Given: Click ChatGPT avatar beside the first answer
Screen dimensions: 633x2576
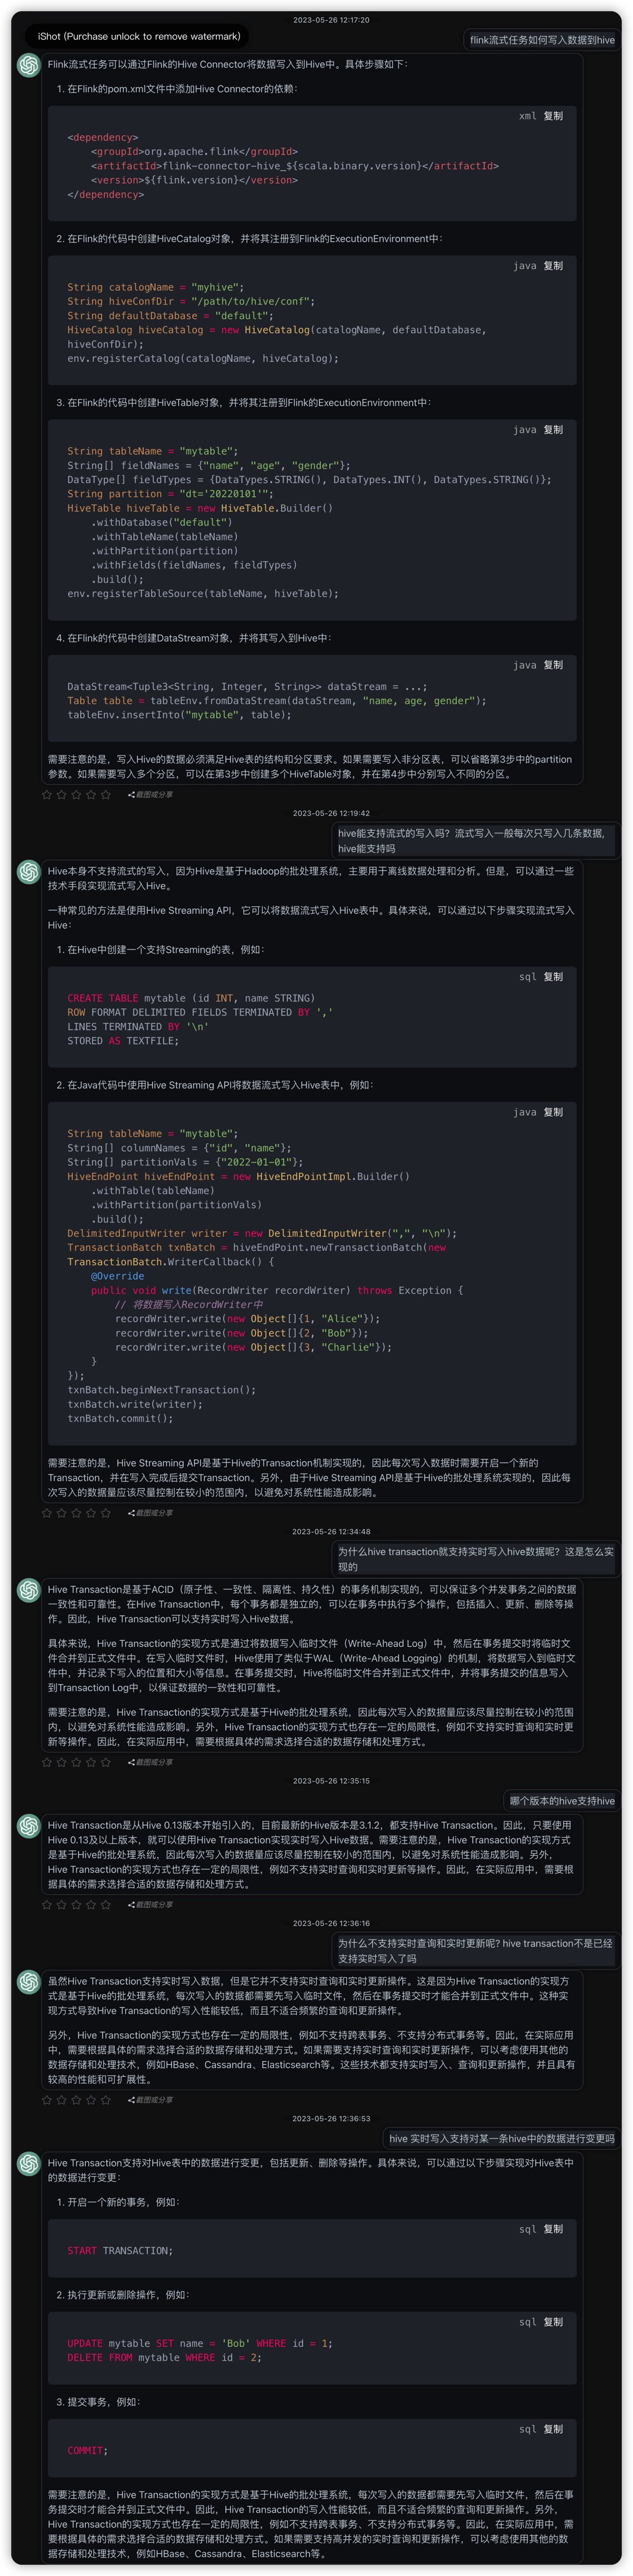Looking at the screenshot, I should coord(29,66).
